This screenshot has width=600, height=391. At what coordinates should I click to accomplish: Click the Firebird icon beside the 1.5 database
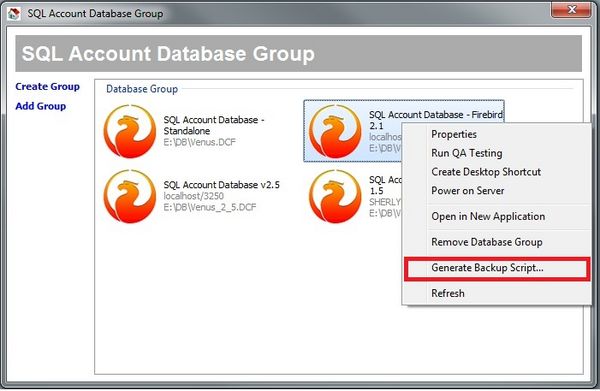tap(335, 196)
